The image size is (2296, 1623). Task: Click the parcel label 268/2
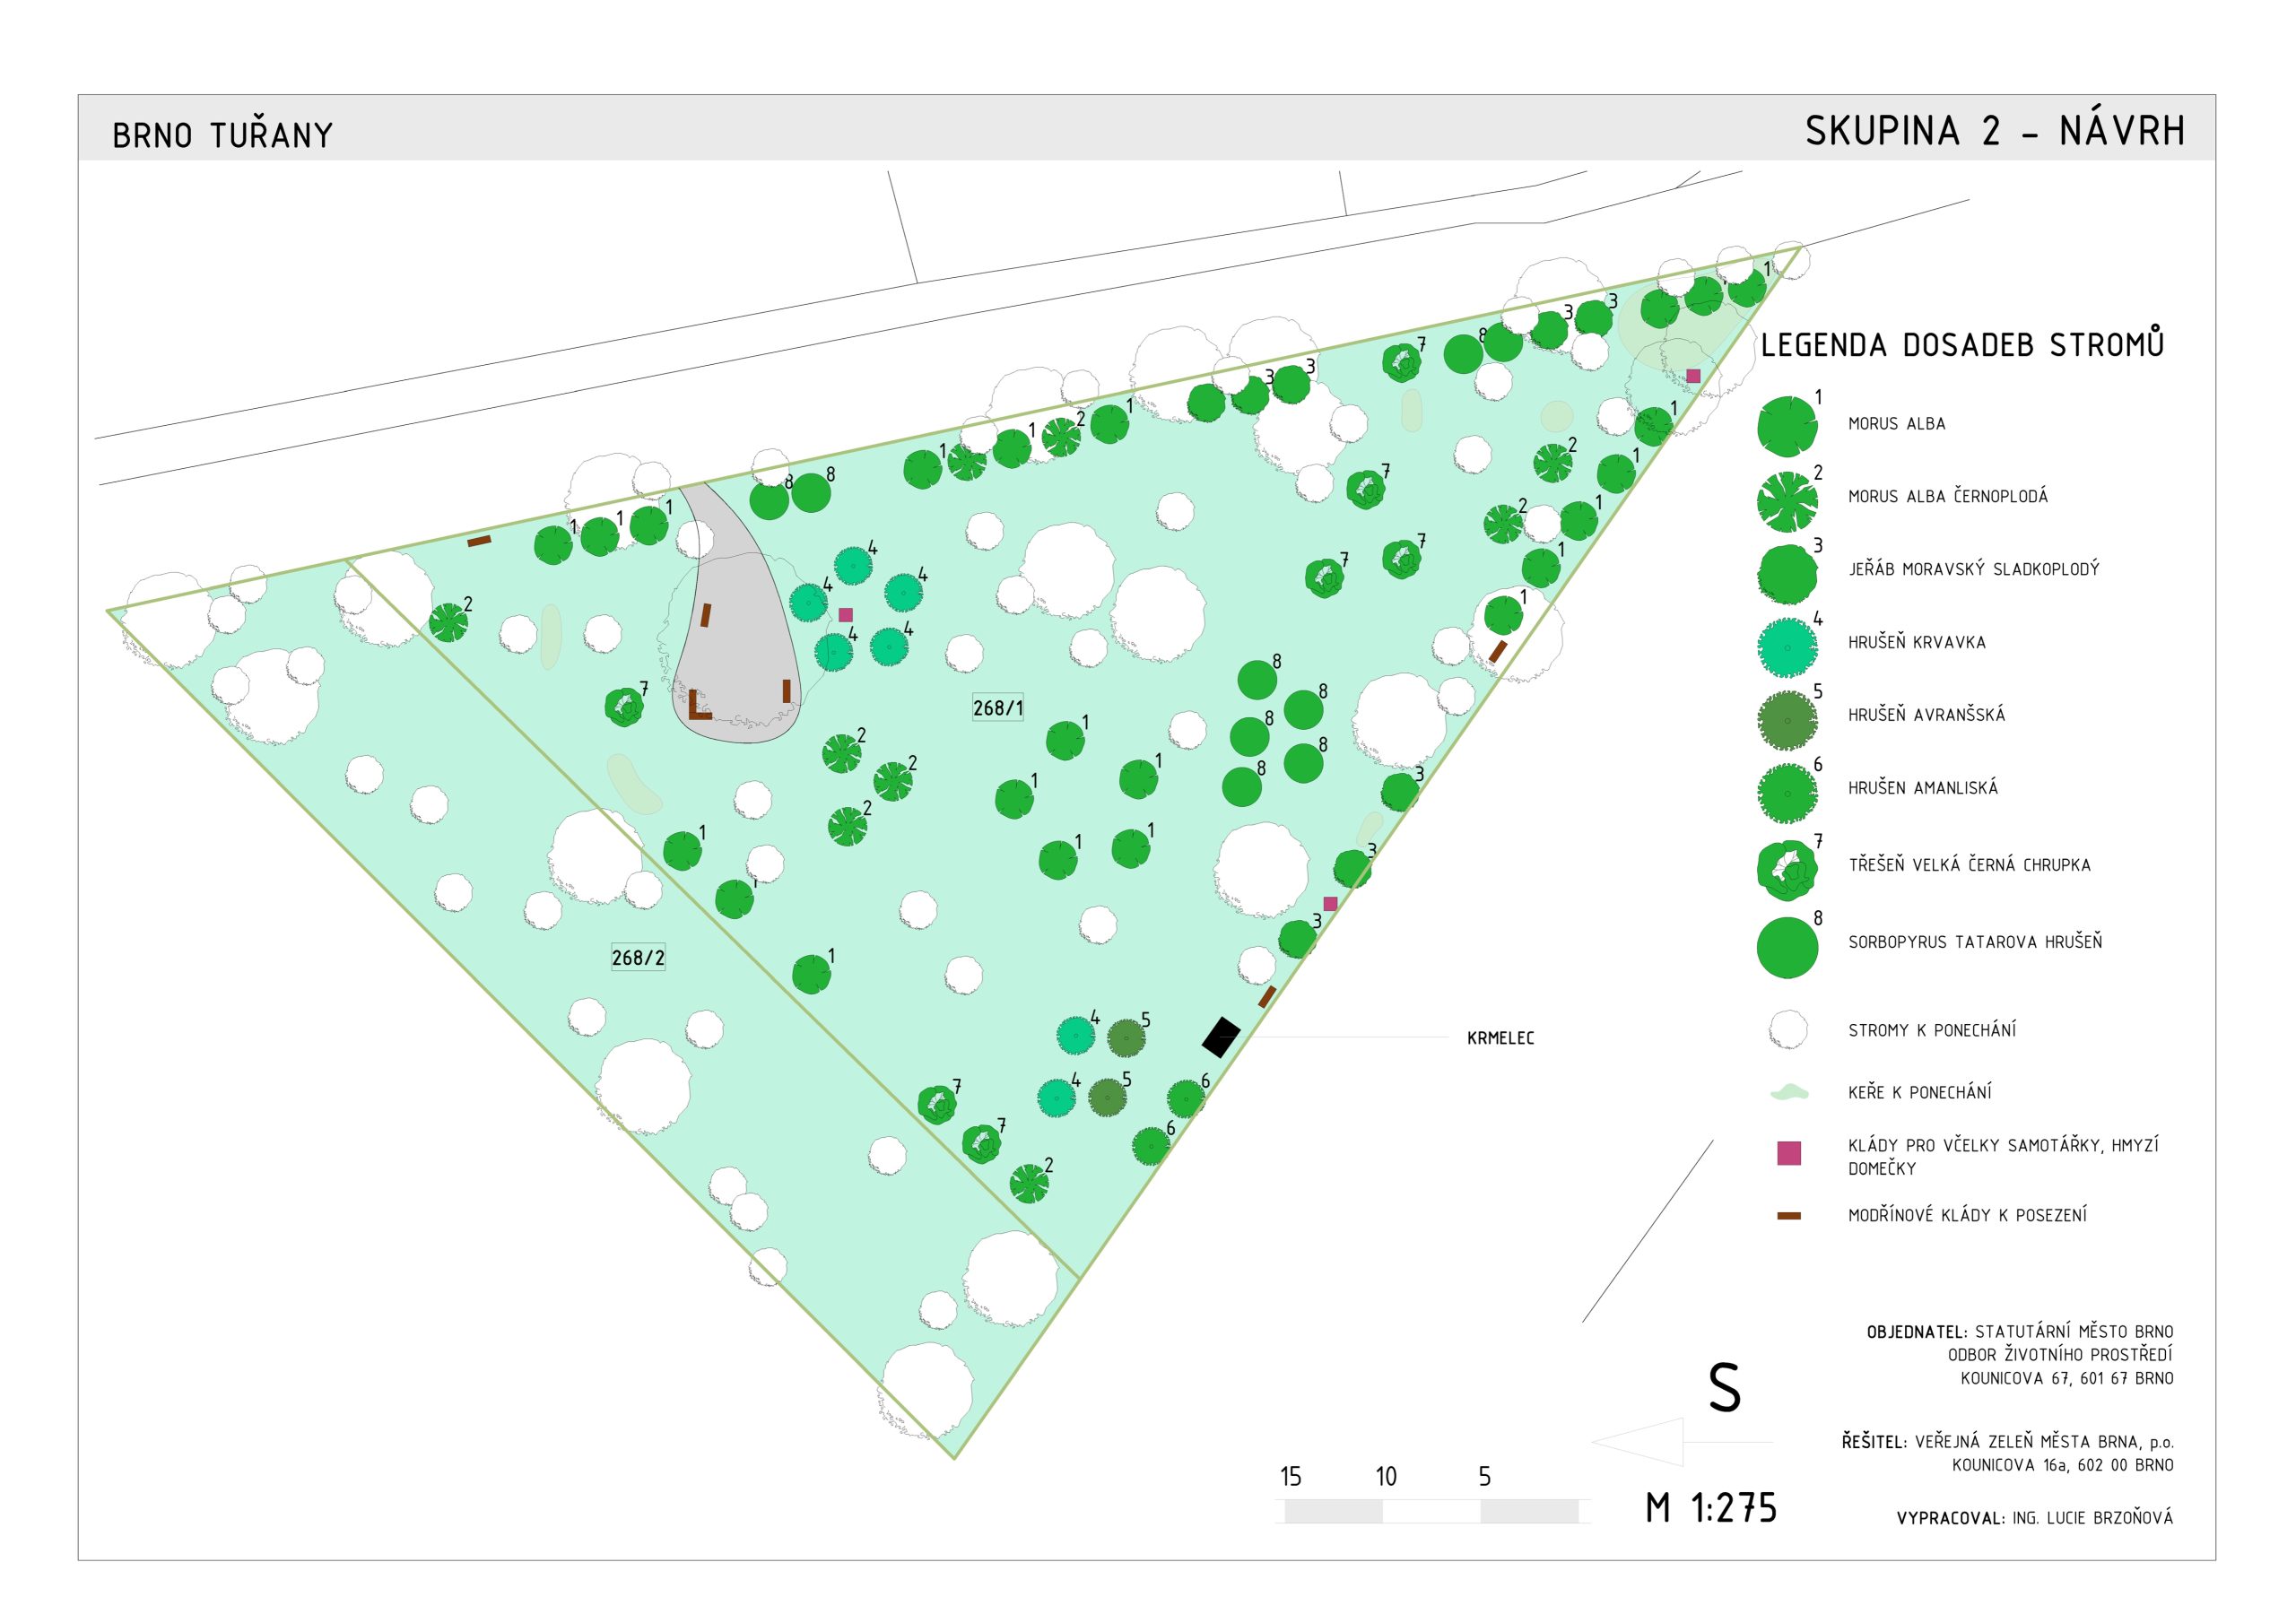[638, 957]
